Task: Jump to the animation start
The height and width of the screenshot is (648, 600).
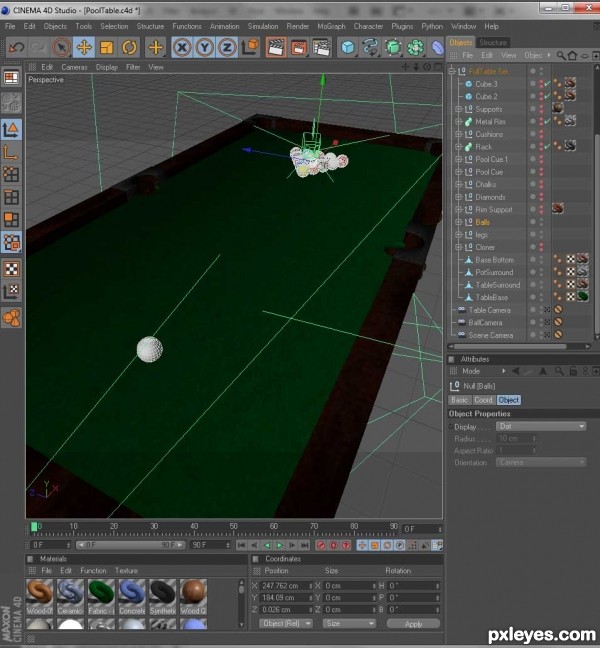Action: [x=242, y=546]
